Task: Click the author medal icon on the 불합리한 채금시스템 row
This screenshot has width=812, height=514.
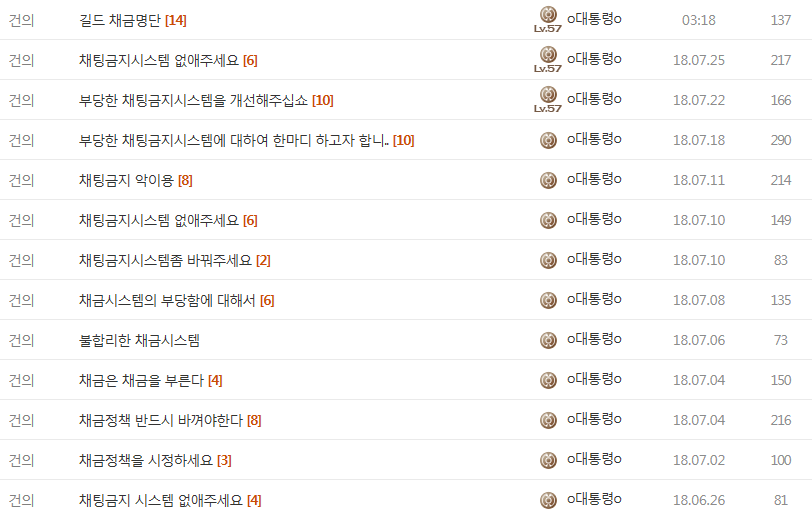Action: point(548,340)
